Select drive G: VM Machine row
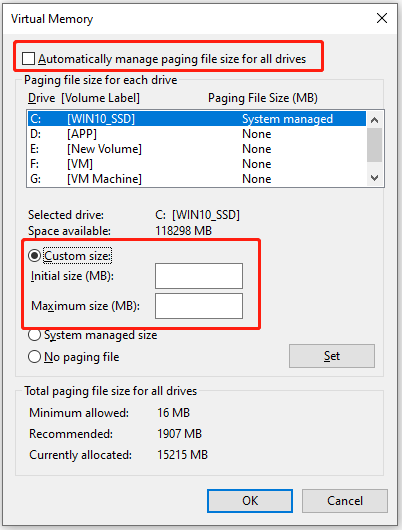Screen dimensions: 402x530 click(x=197, y=179)
